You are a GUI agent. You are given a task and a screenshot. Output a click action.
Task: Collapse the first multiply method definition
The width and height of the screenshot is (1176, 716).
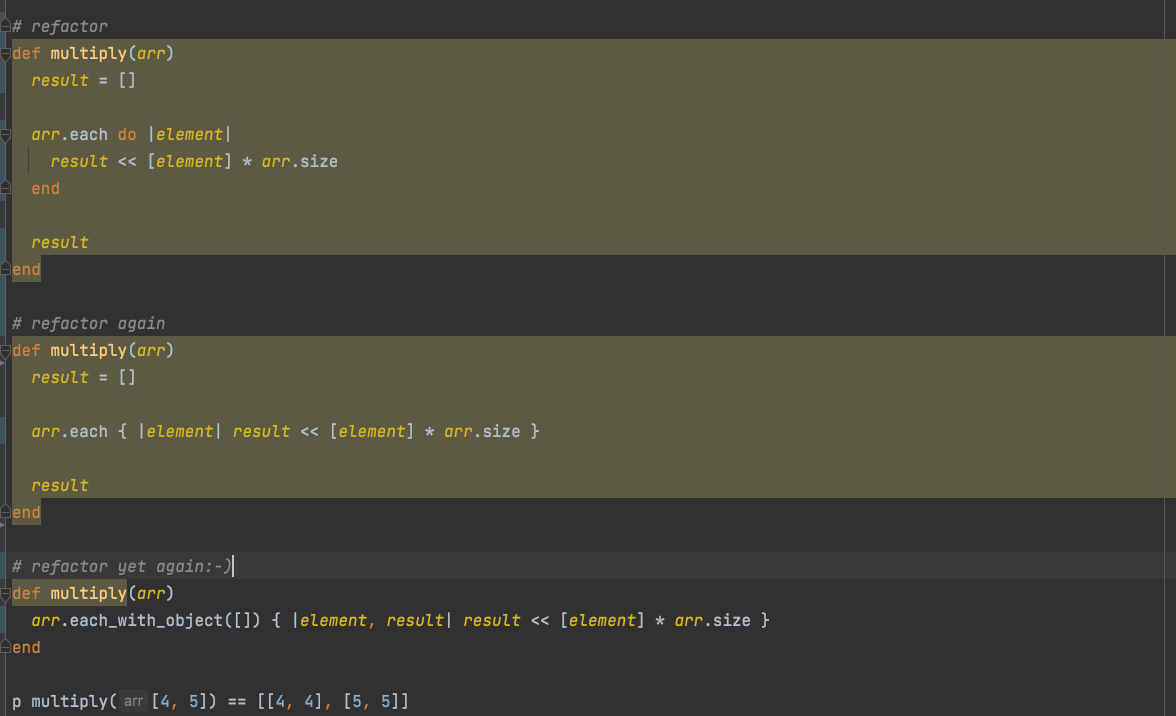click(x=4, y=53)
